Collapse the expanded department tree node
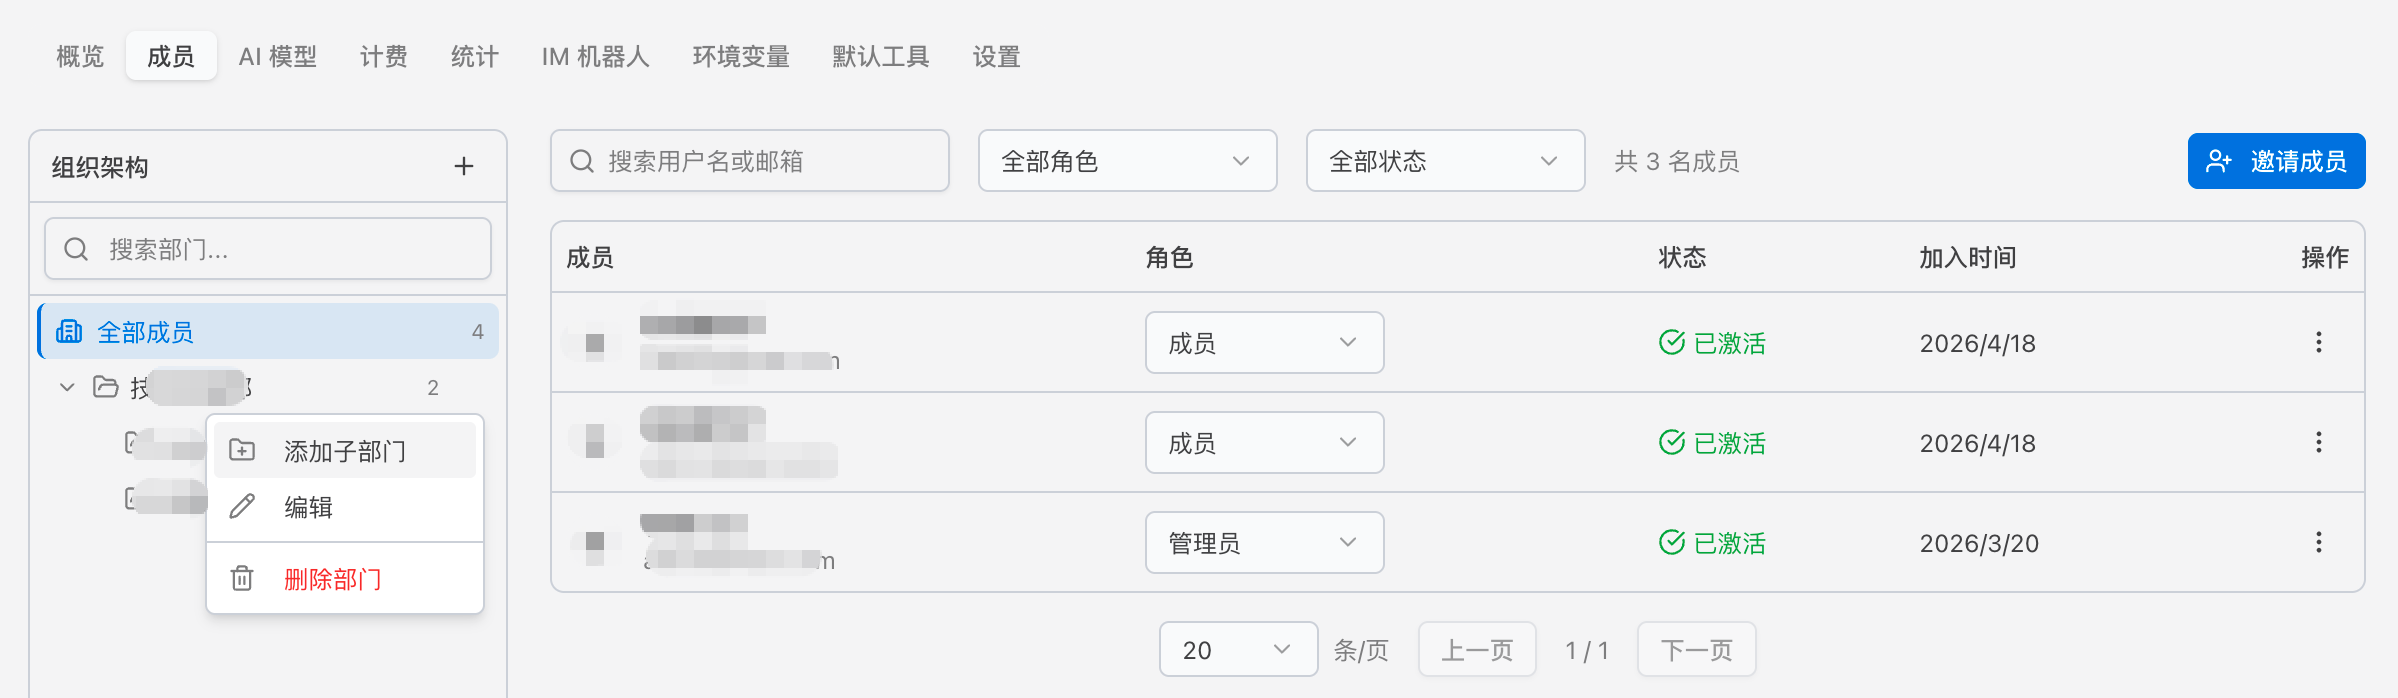Image resolution: width=2398 pixels, height=698 pixels. (x=66, y=388)
